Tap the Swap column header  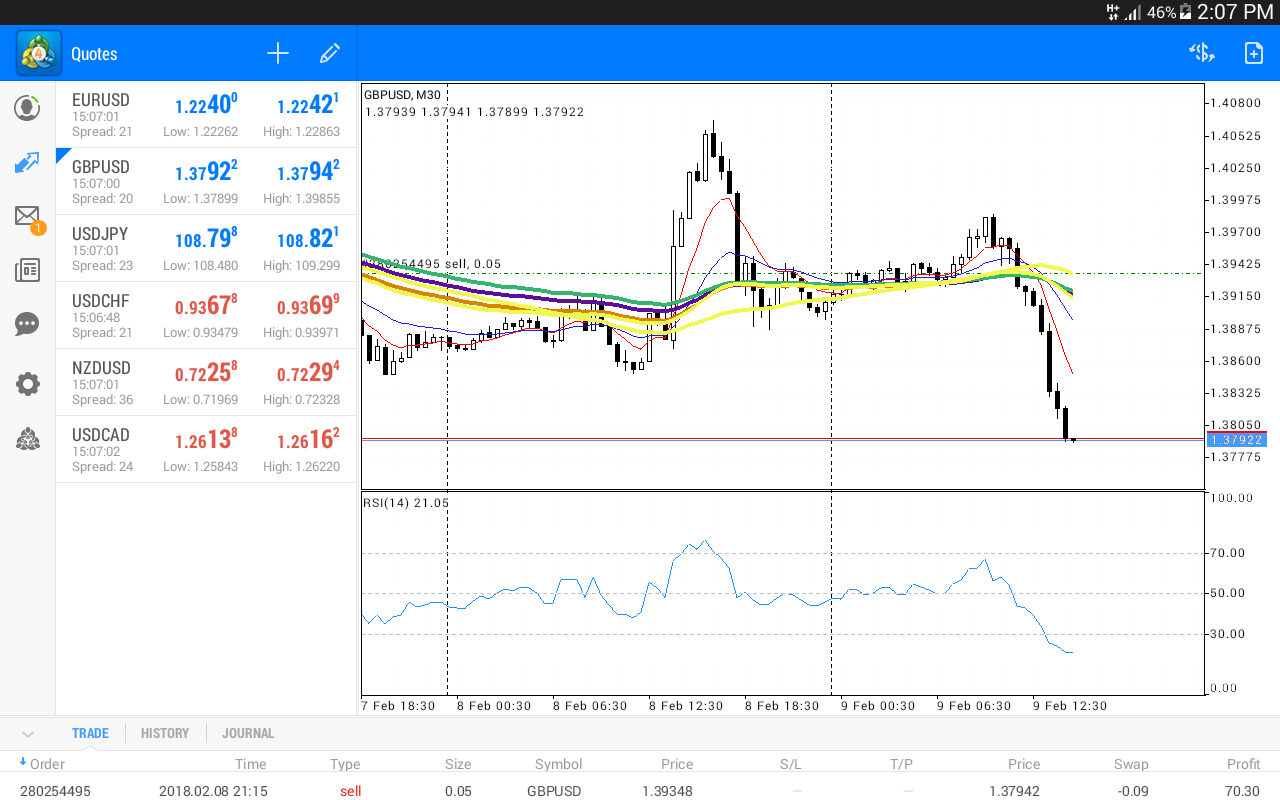pos(1131,764)
